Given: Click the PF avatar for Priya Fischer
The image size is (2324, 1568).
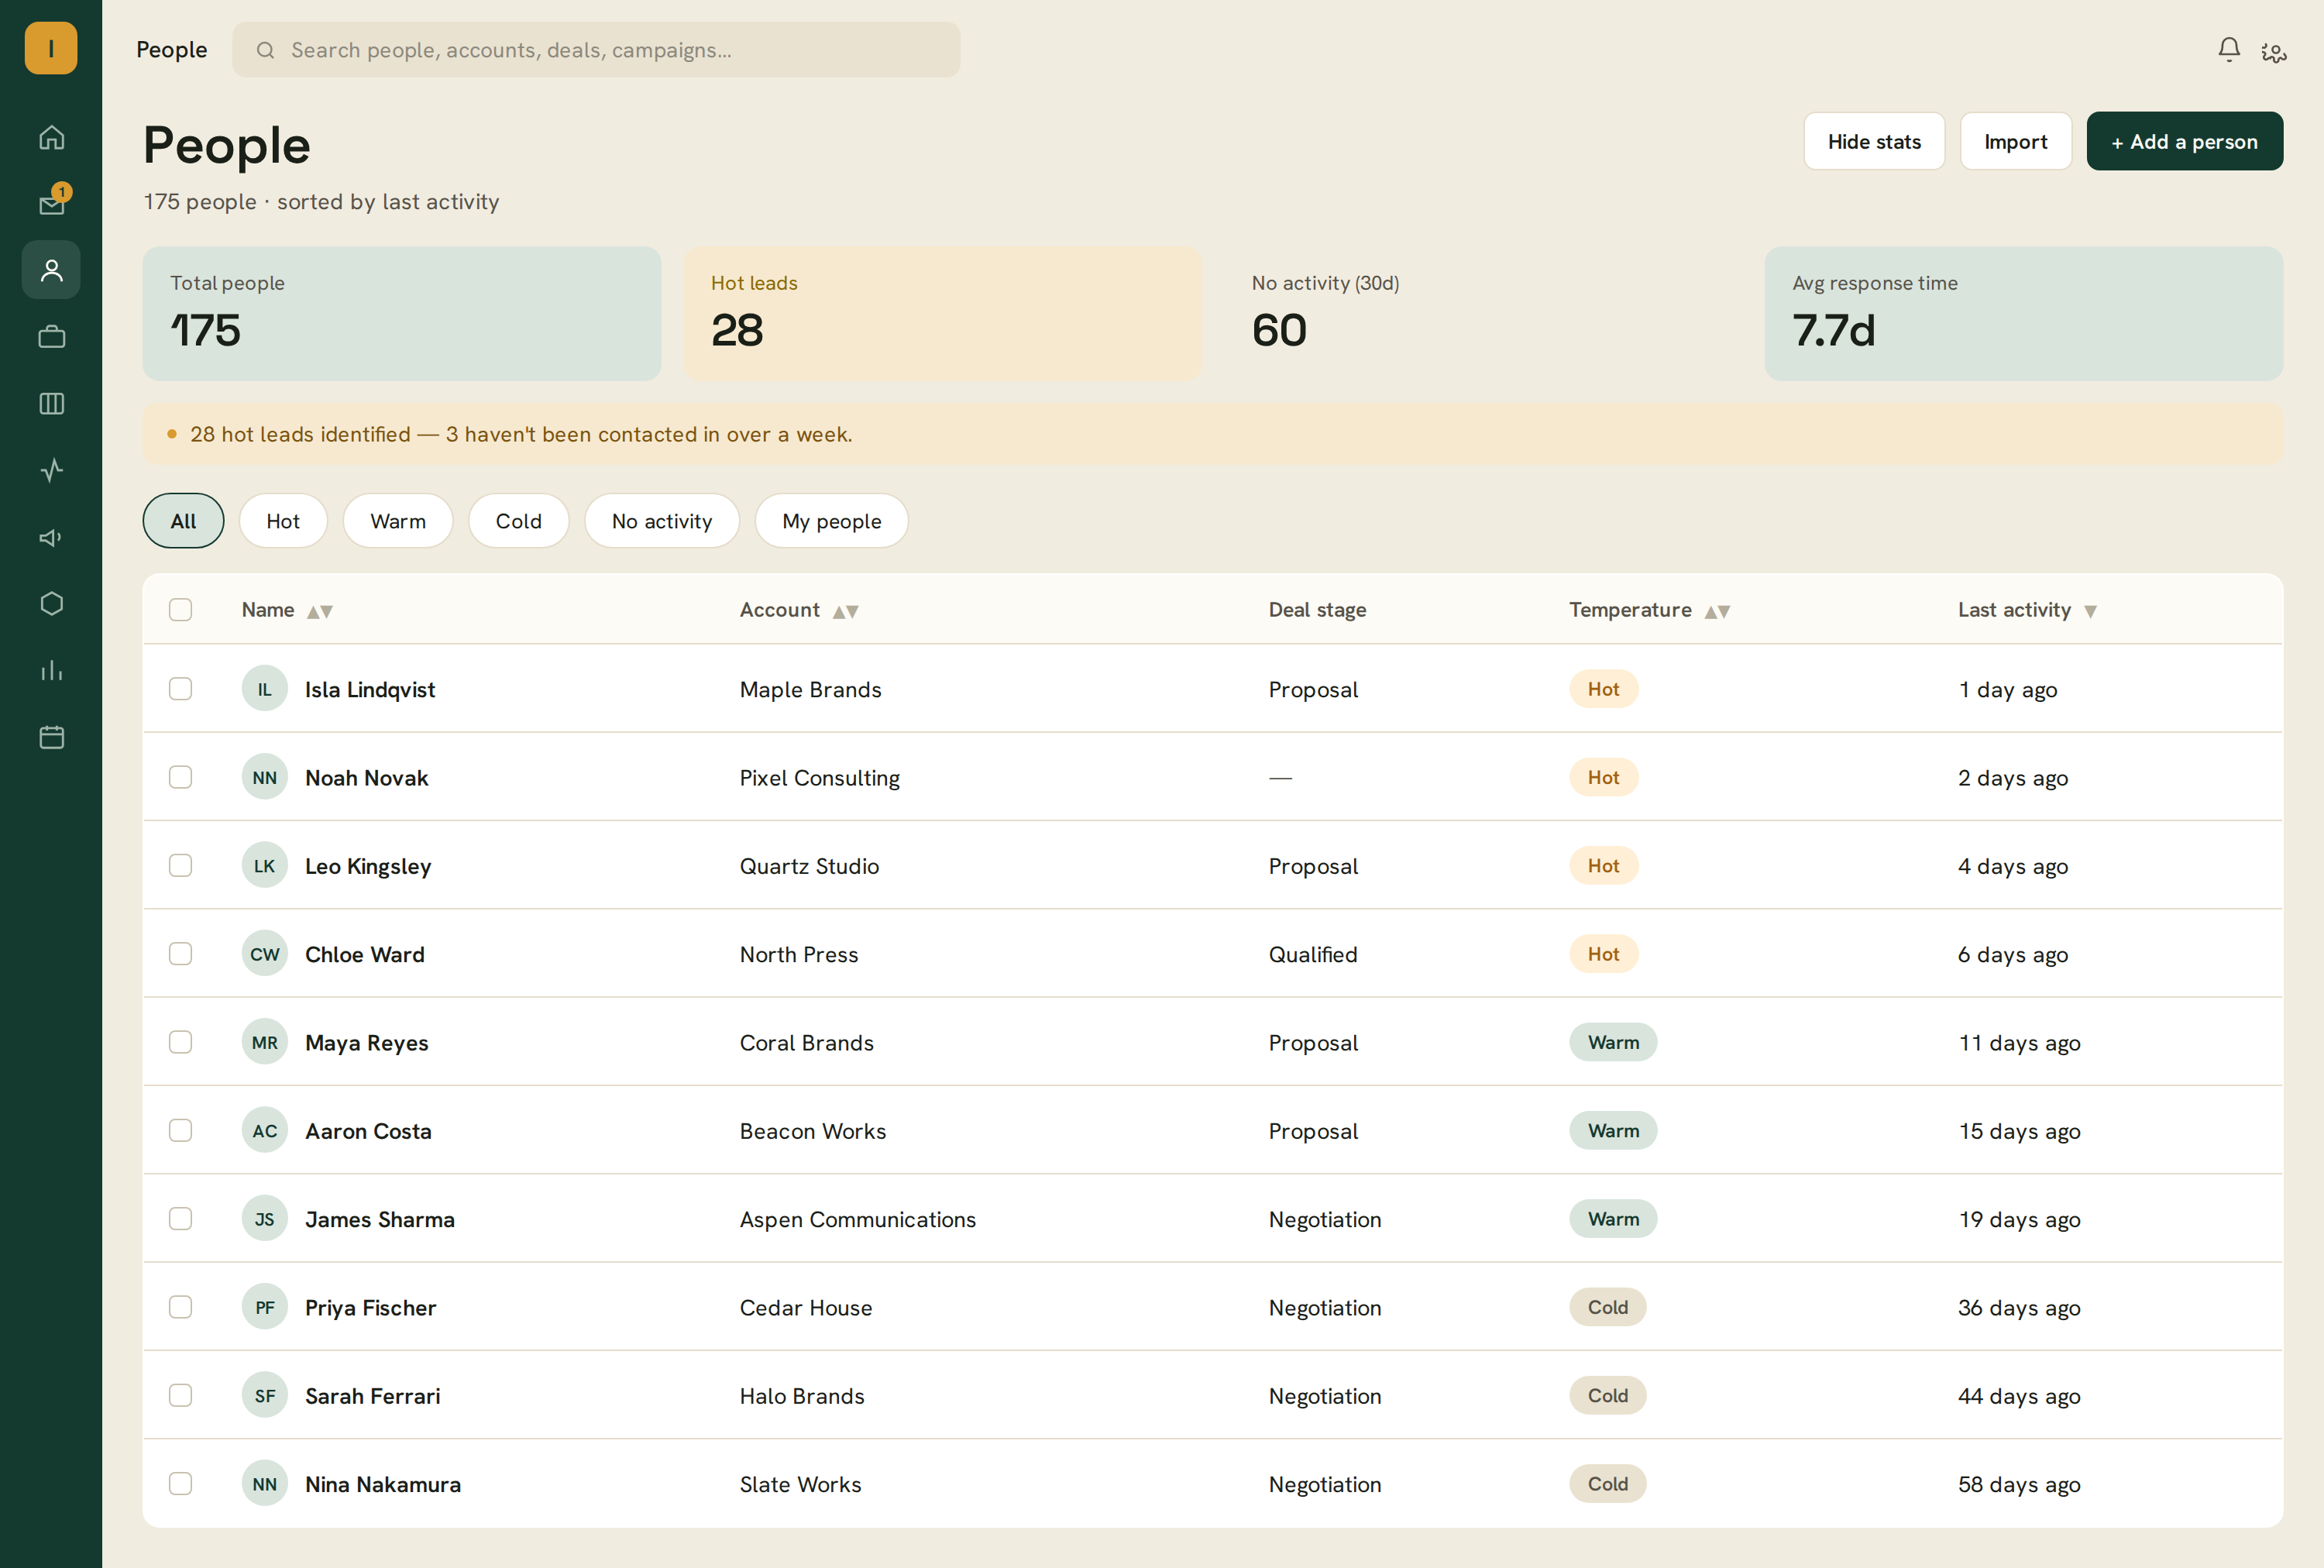Looking at the screenshot, I should coord(265,1307).
